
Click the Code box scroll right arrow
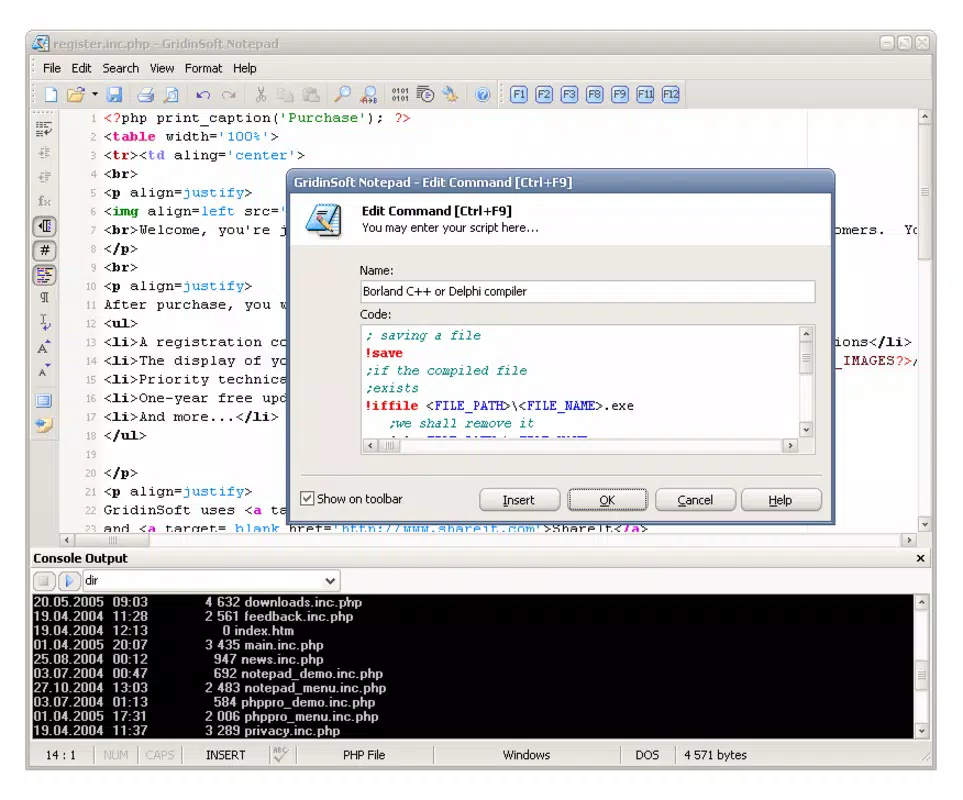[790, 446]
